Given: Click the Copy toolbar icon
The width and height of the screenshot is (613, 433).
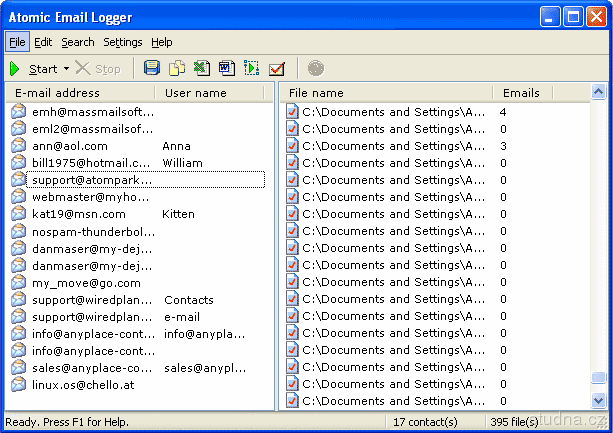Looking at the screenshot, I should [177, 69].
